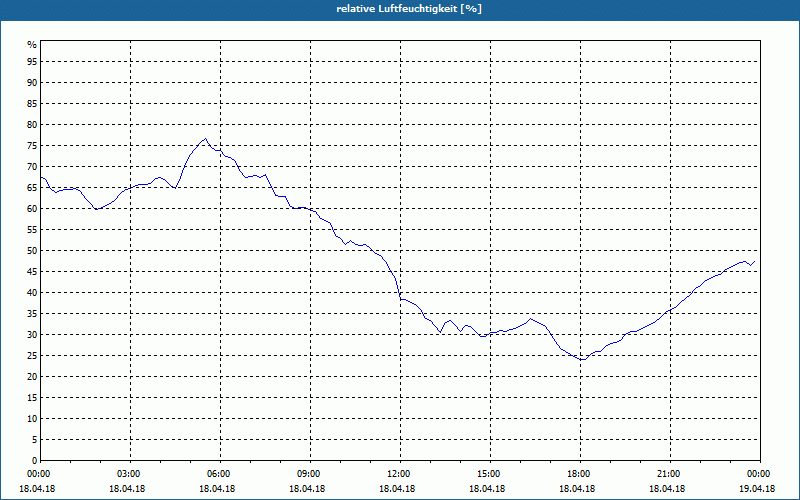Click the "18.04.18" date beneath 15:00
800x500 pixels.
click(x=487, y=489)
